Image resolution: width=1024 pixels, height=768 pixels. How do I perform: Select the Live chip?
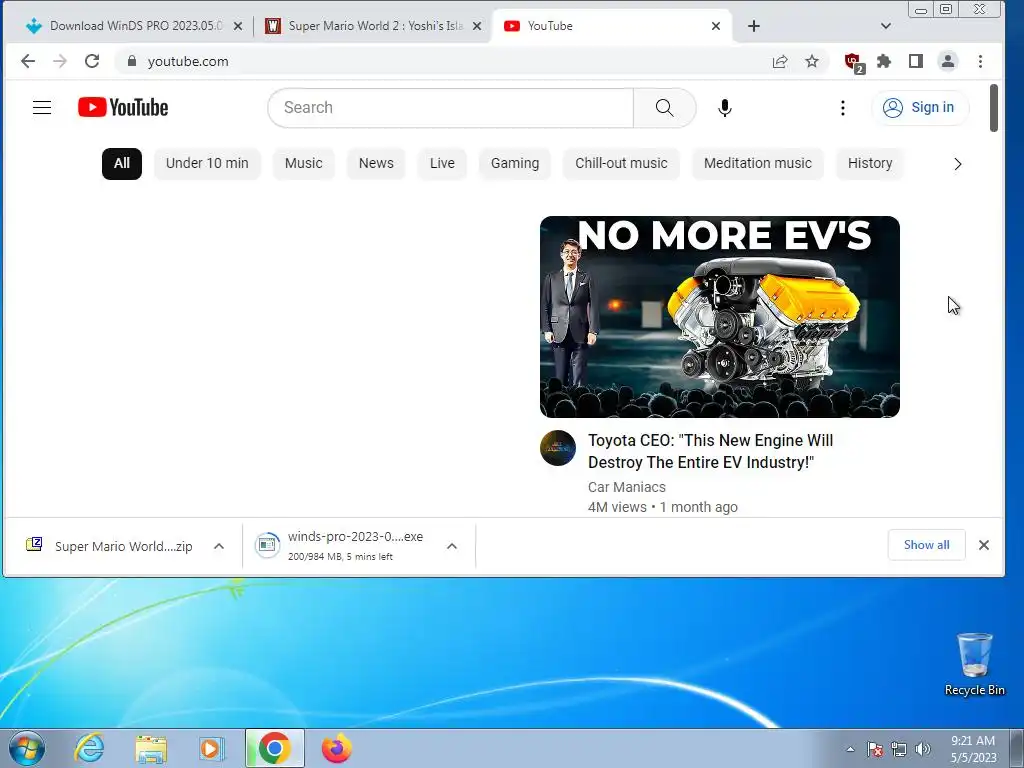click(442, 163)
